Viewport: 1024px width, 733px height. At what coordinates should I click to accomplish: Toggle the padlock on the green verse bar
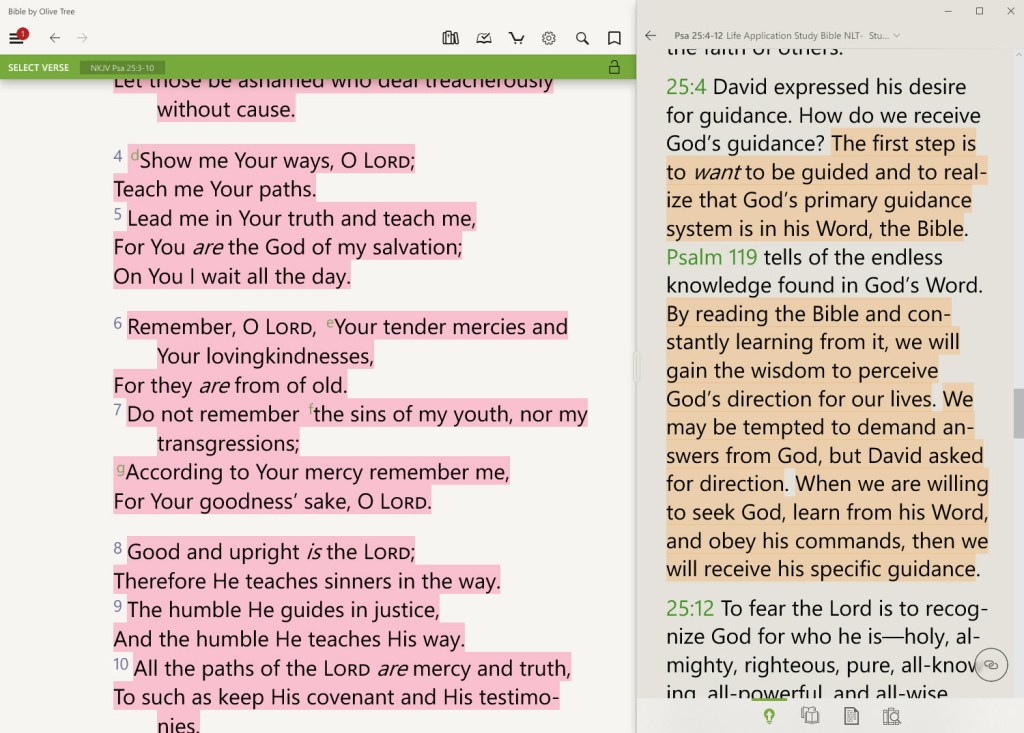pyautogui.click(x=615, y=67)
